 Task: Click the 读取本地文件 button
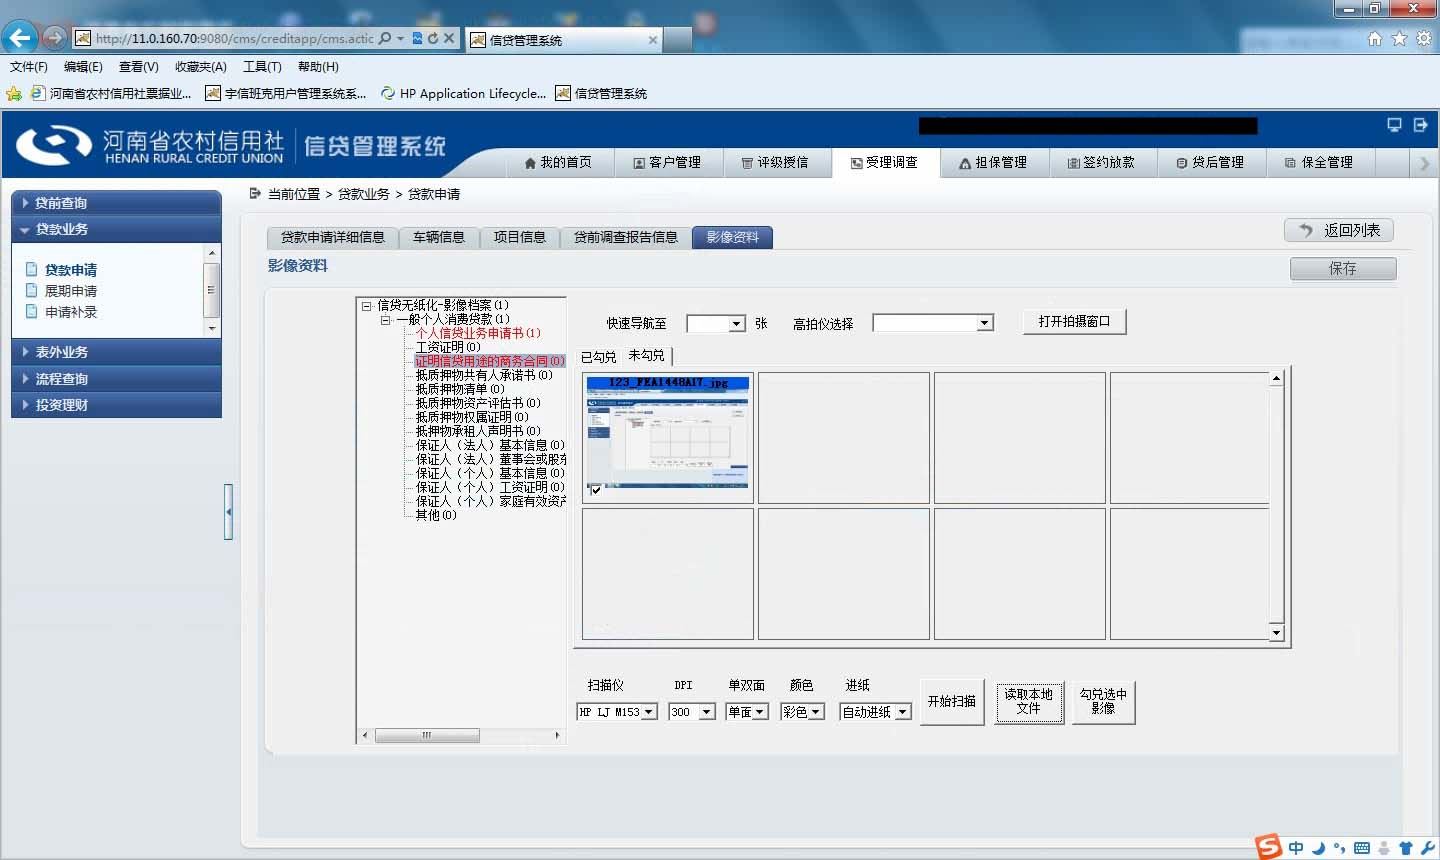coord(1029,702)
